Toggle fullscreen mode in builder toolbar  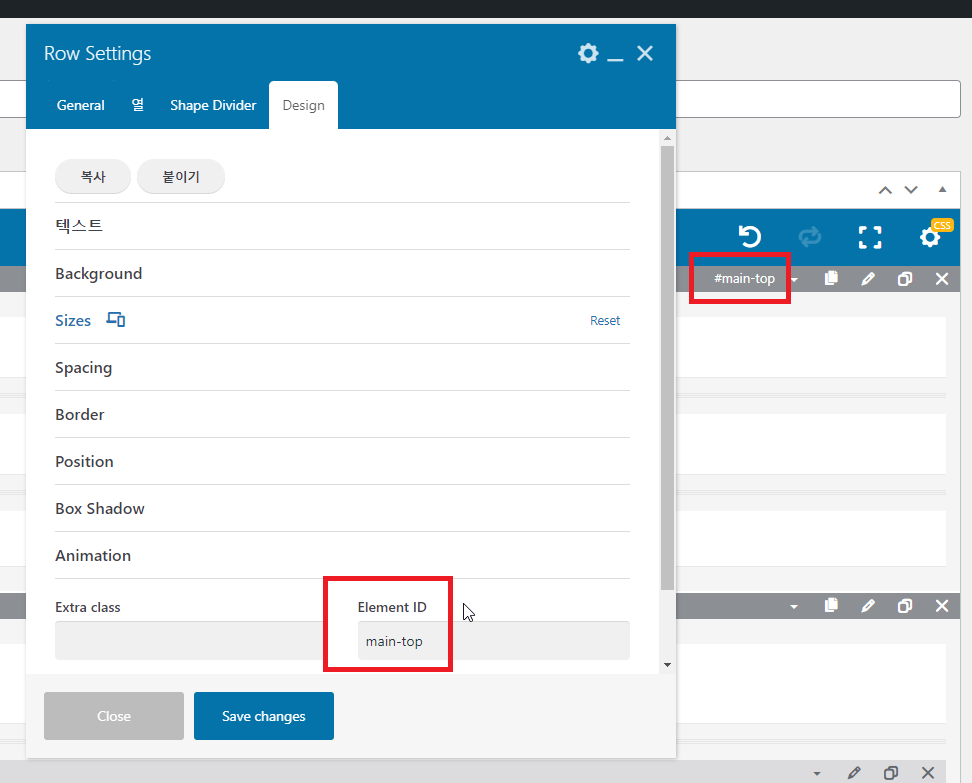coord(870,237)
